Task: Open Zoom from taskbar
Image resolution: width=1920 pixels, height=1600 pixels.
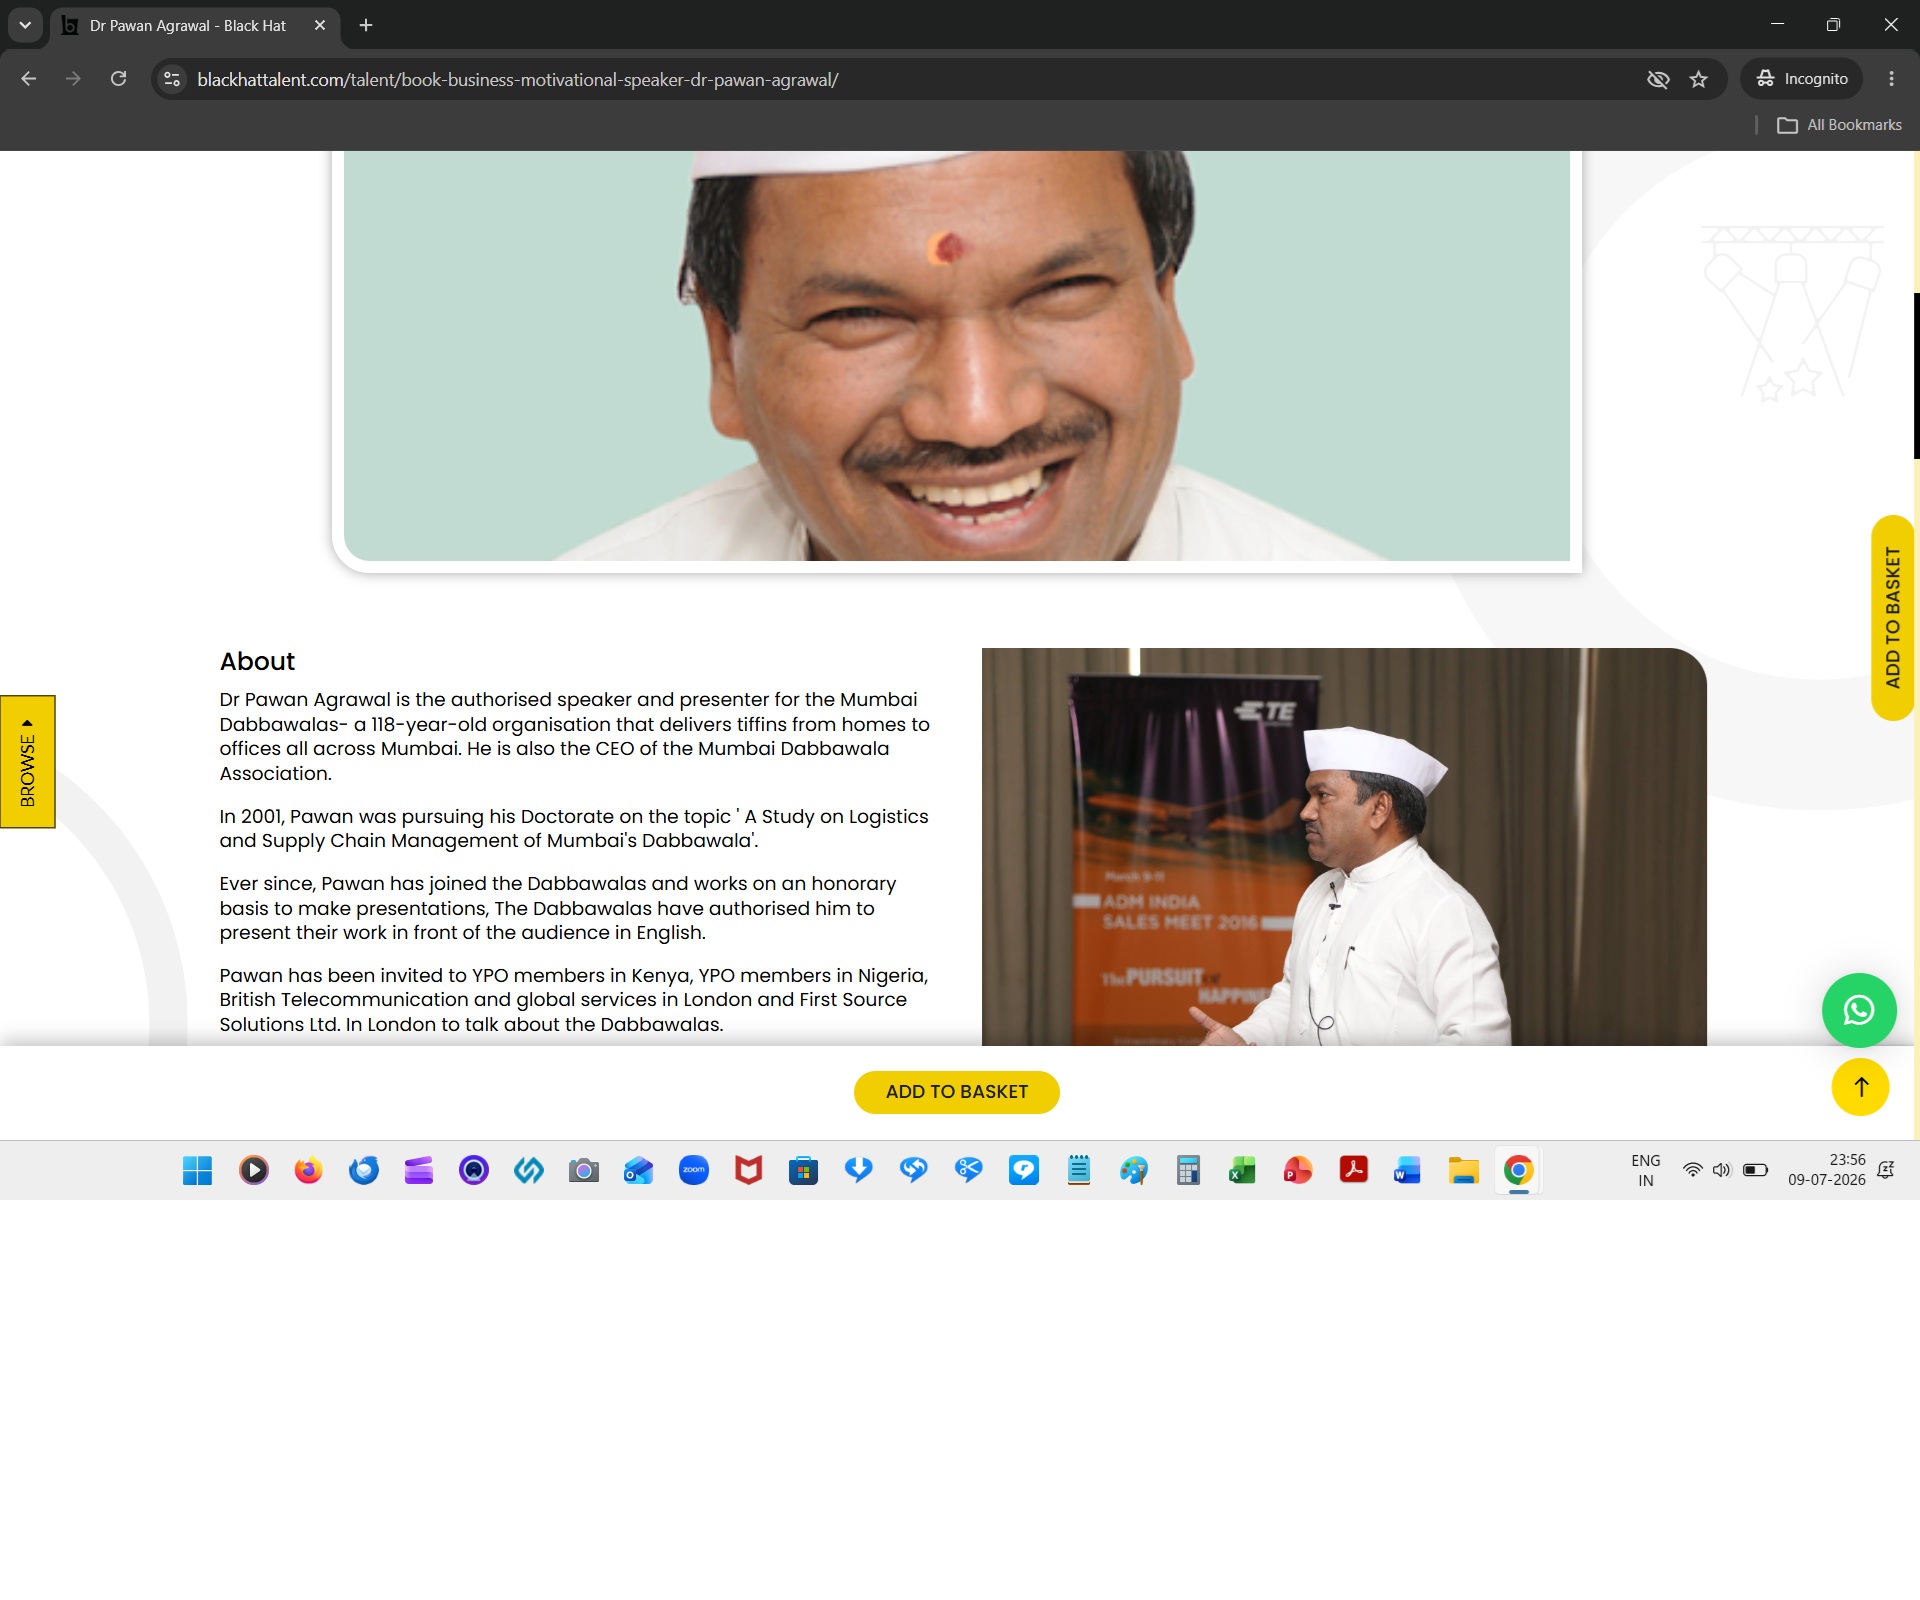Action: click(694, 1170)
